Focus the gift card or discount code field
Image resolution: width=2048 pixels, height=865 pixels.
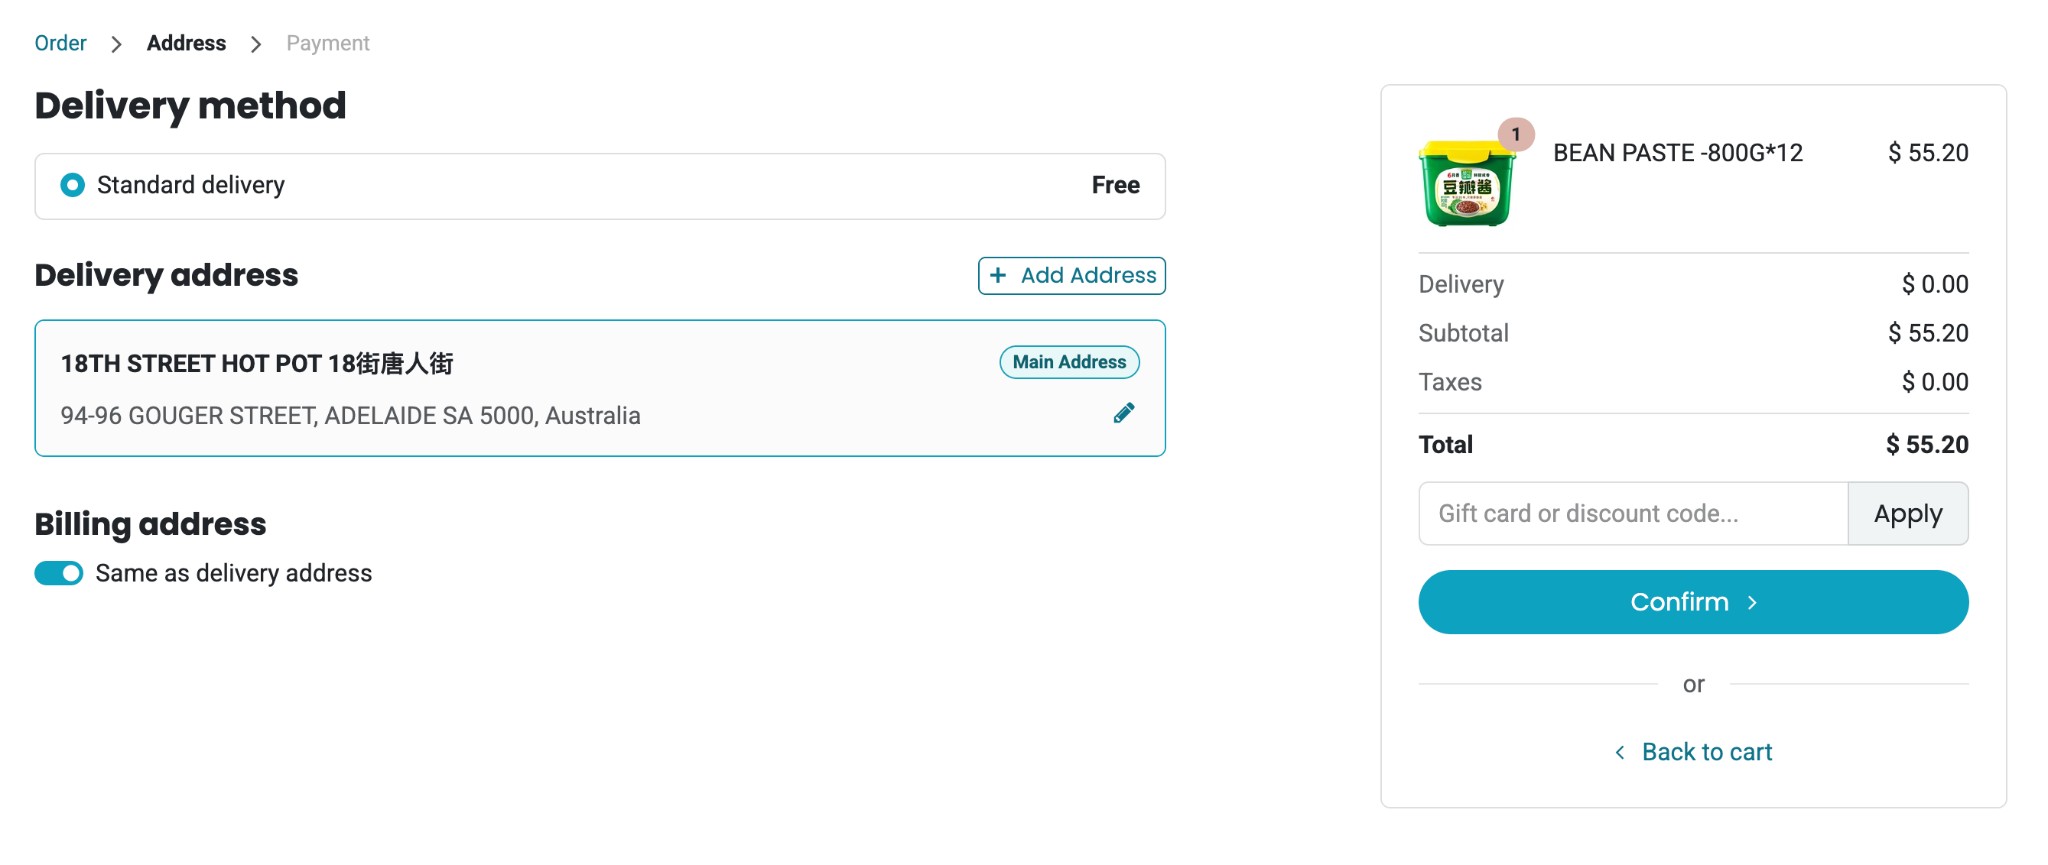pos(1633,514)
